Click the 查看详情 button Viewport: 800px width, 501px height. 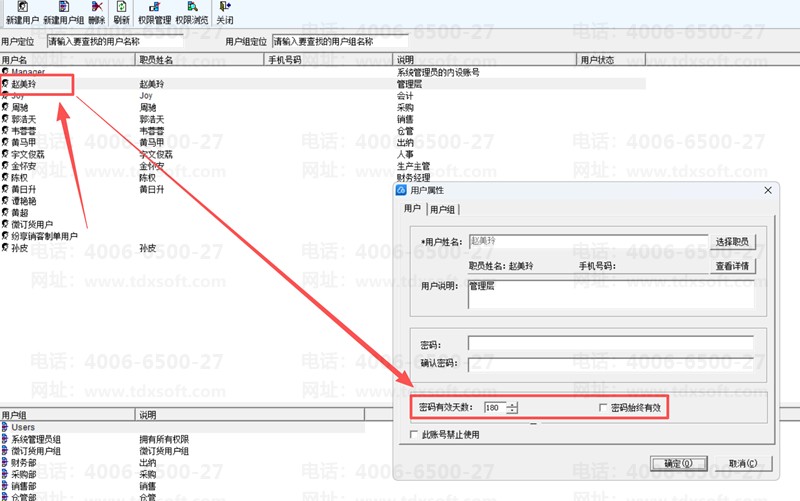click(734, 266)
